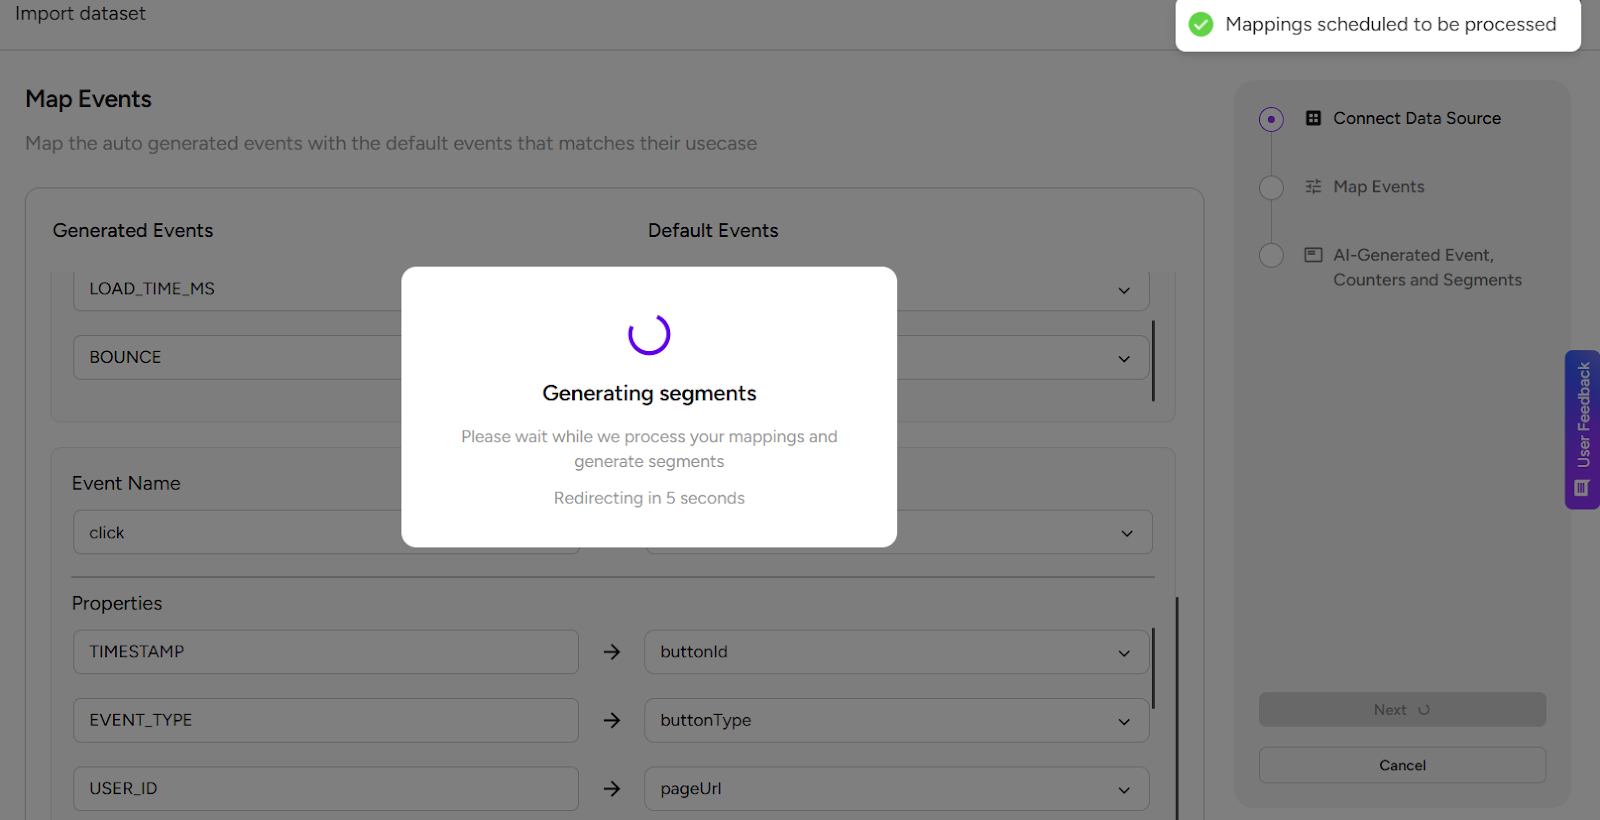Click the Generating segments loading spinner
The height and width of the screenshot is (820, 1600).
tap(649, 334)
